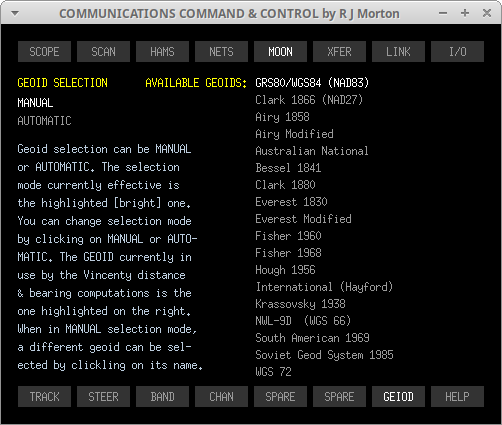Select the Fisher 1968 geoid

288,253
